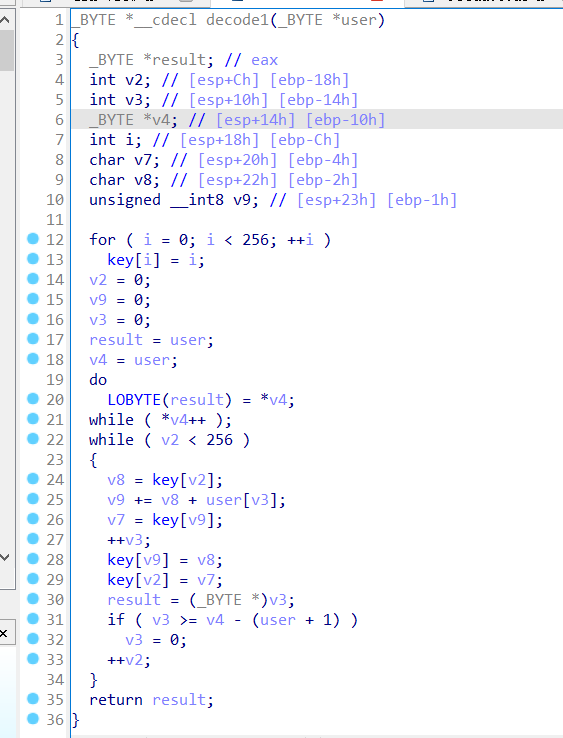
Task: Click breakpoint marker on line 27
Action: pos(33,539)
